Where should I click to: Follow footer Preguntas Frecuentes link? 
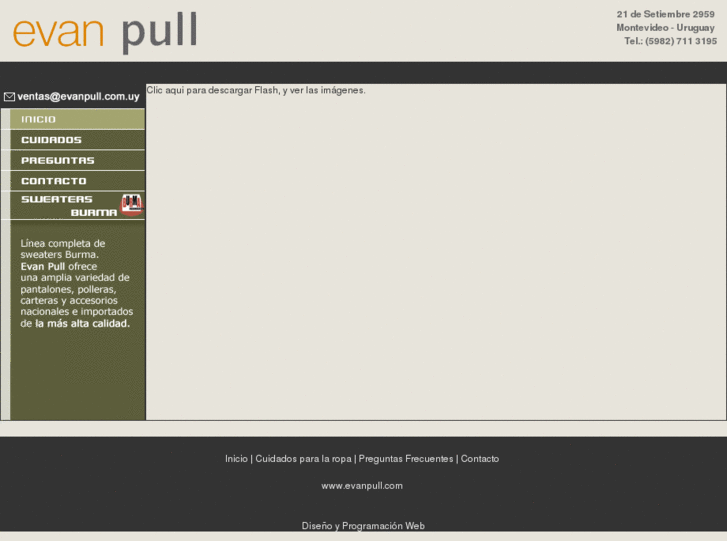click(406, 459)
